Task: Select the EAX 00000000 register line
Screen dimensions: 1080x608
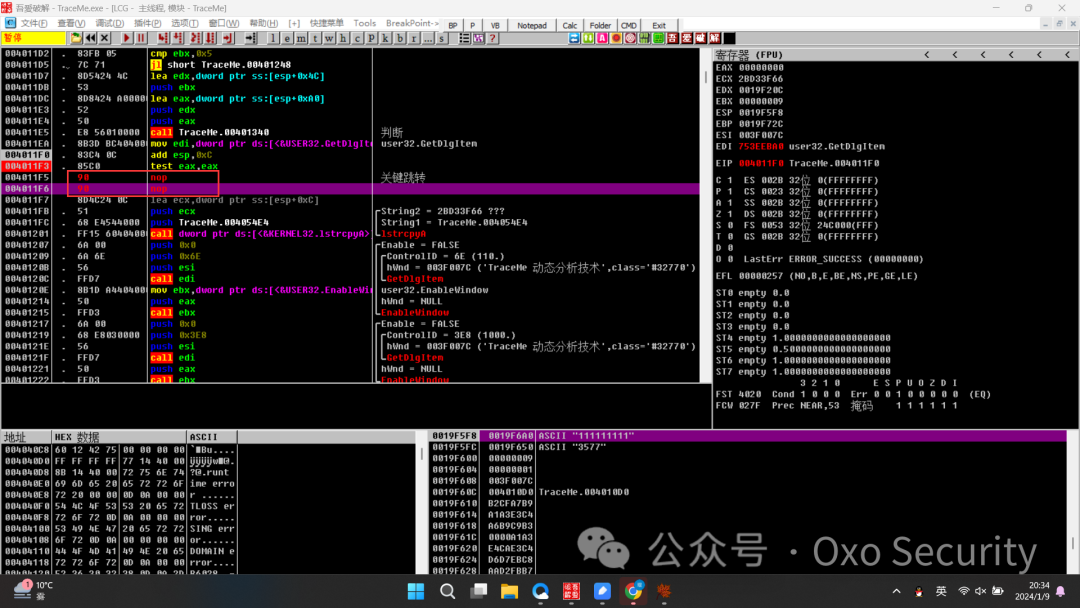Action: [x=749, y=67]
